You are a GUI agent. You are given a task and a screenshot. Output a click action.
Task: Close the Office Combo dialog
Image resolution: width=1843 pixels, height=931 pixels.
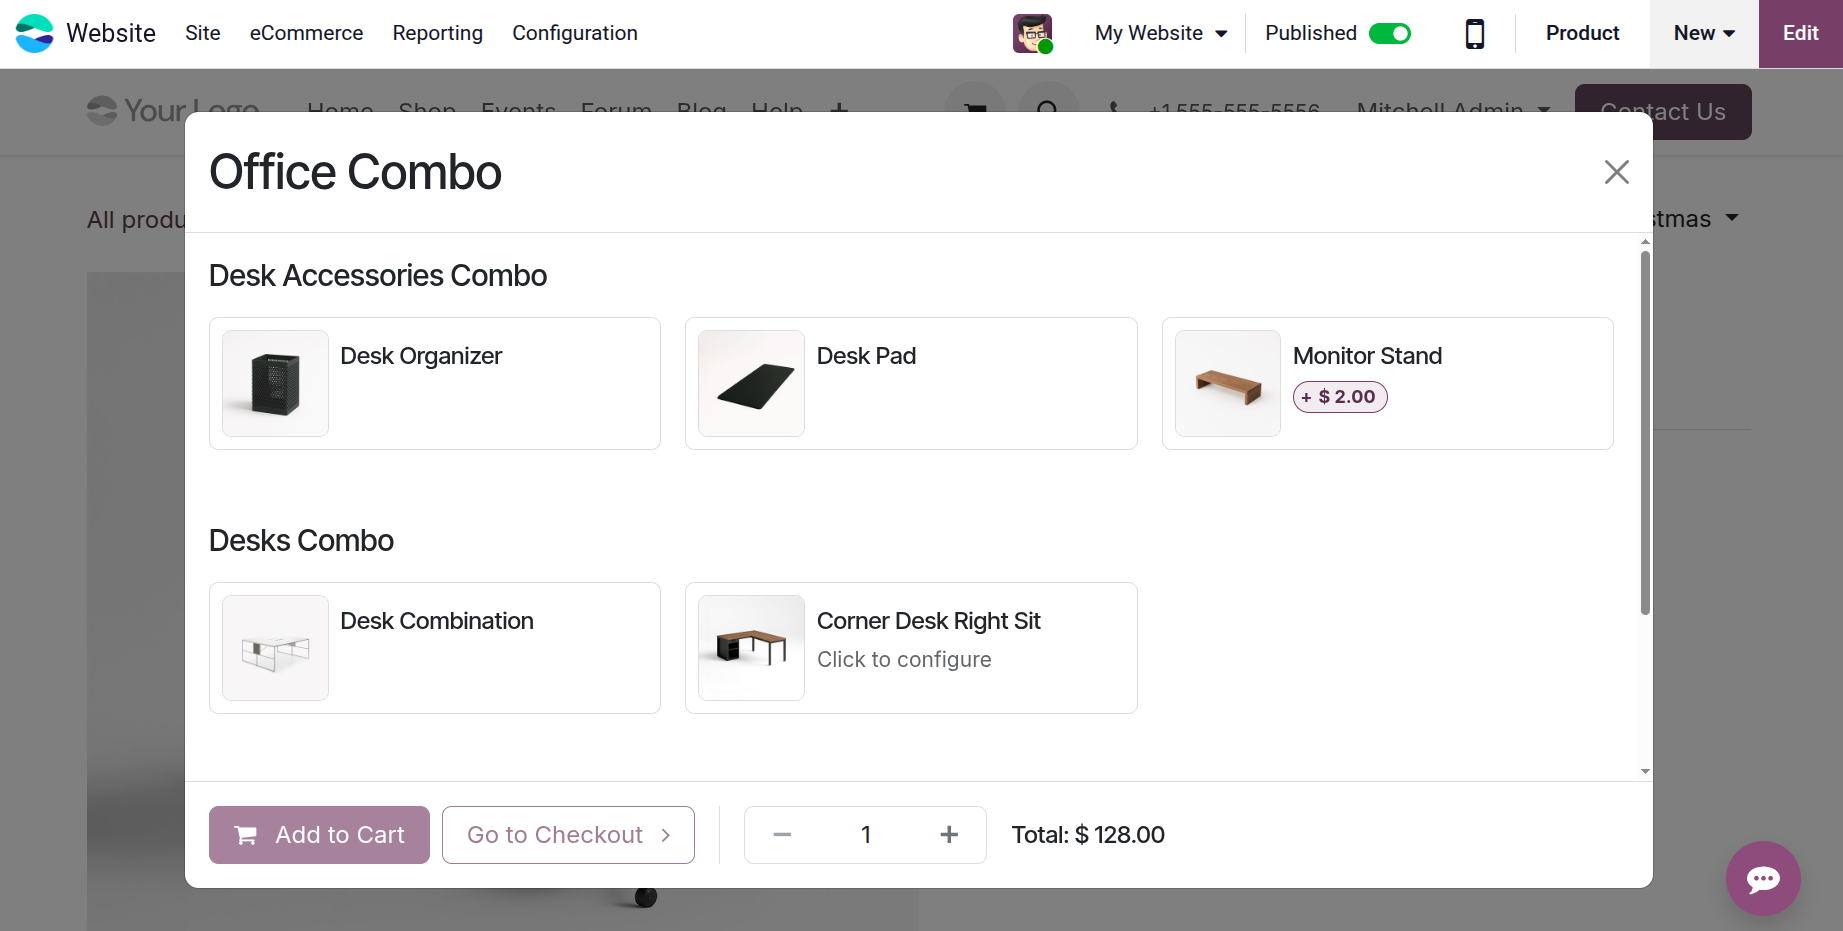[x=1616, y=172]
